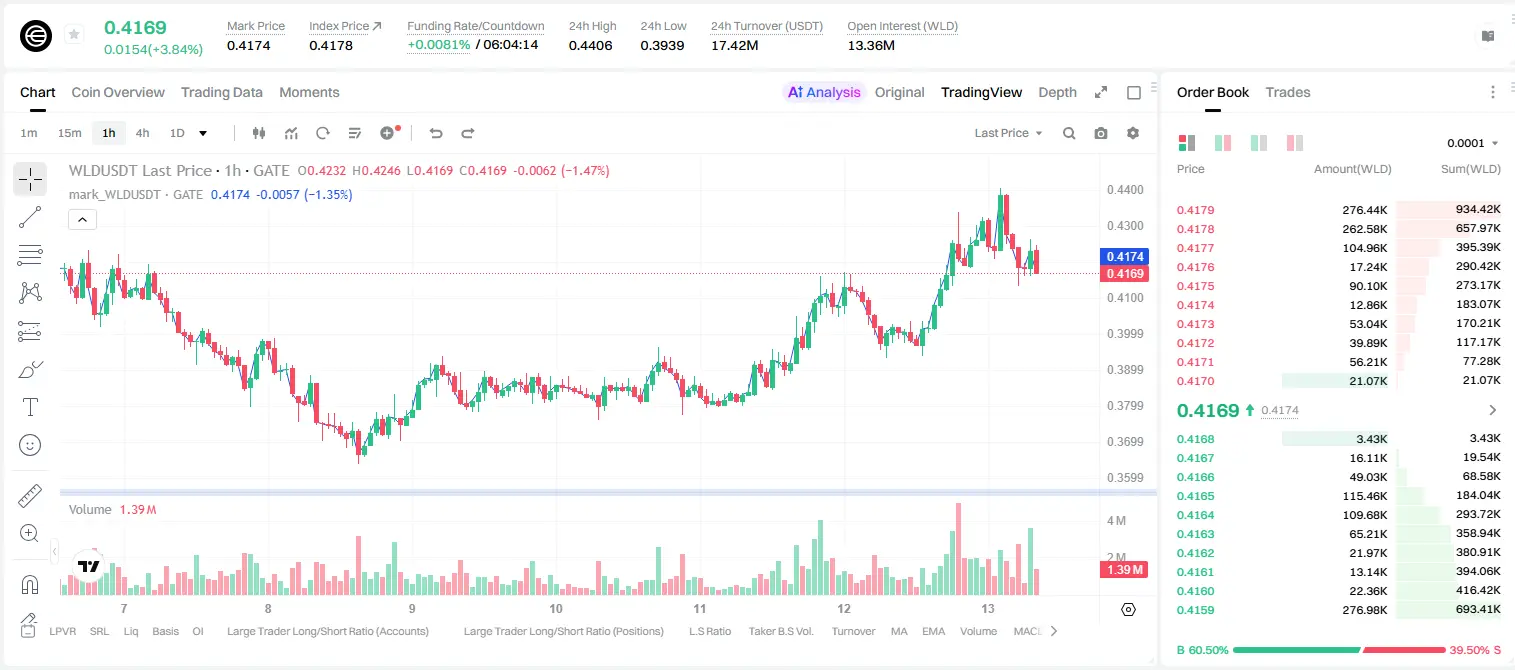Screen dimensions: 1515x670
Task: Select the trend line drawing tool
Action: [x=30, y=217]
